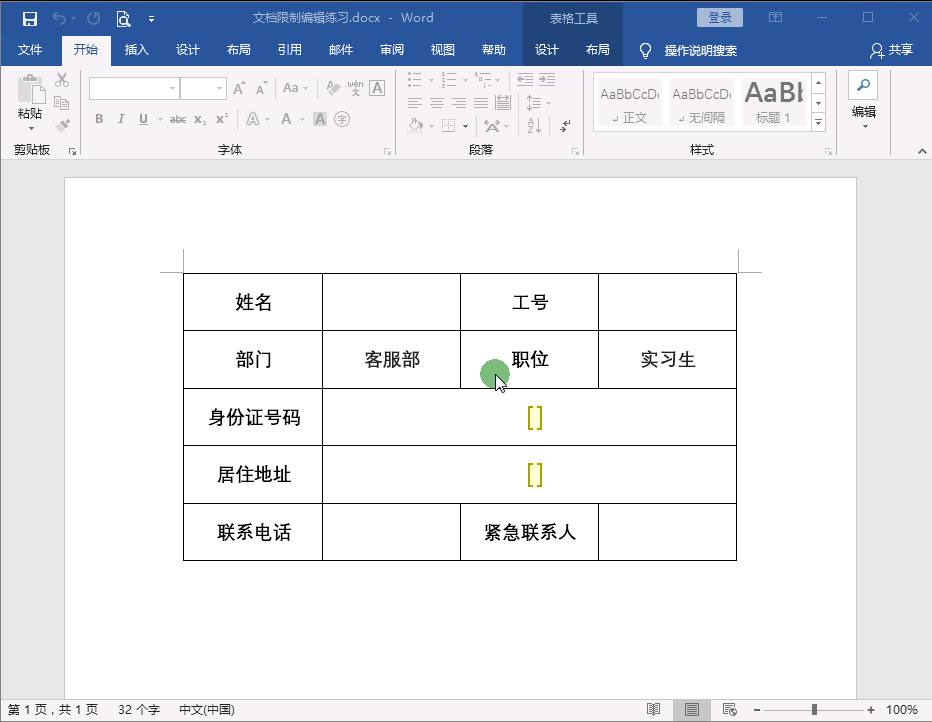The height and width of the screenshot is (722, 932).
Task: Open the Format Painter icon
Action: [x=61, y=126]
